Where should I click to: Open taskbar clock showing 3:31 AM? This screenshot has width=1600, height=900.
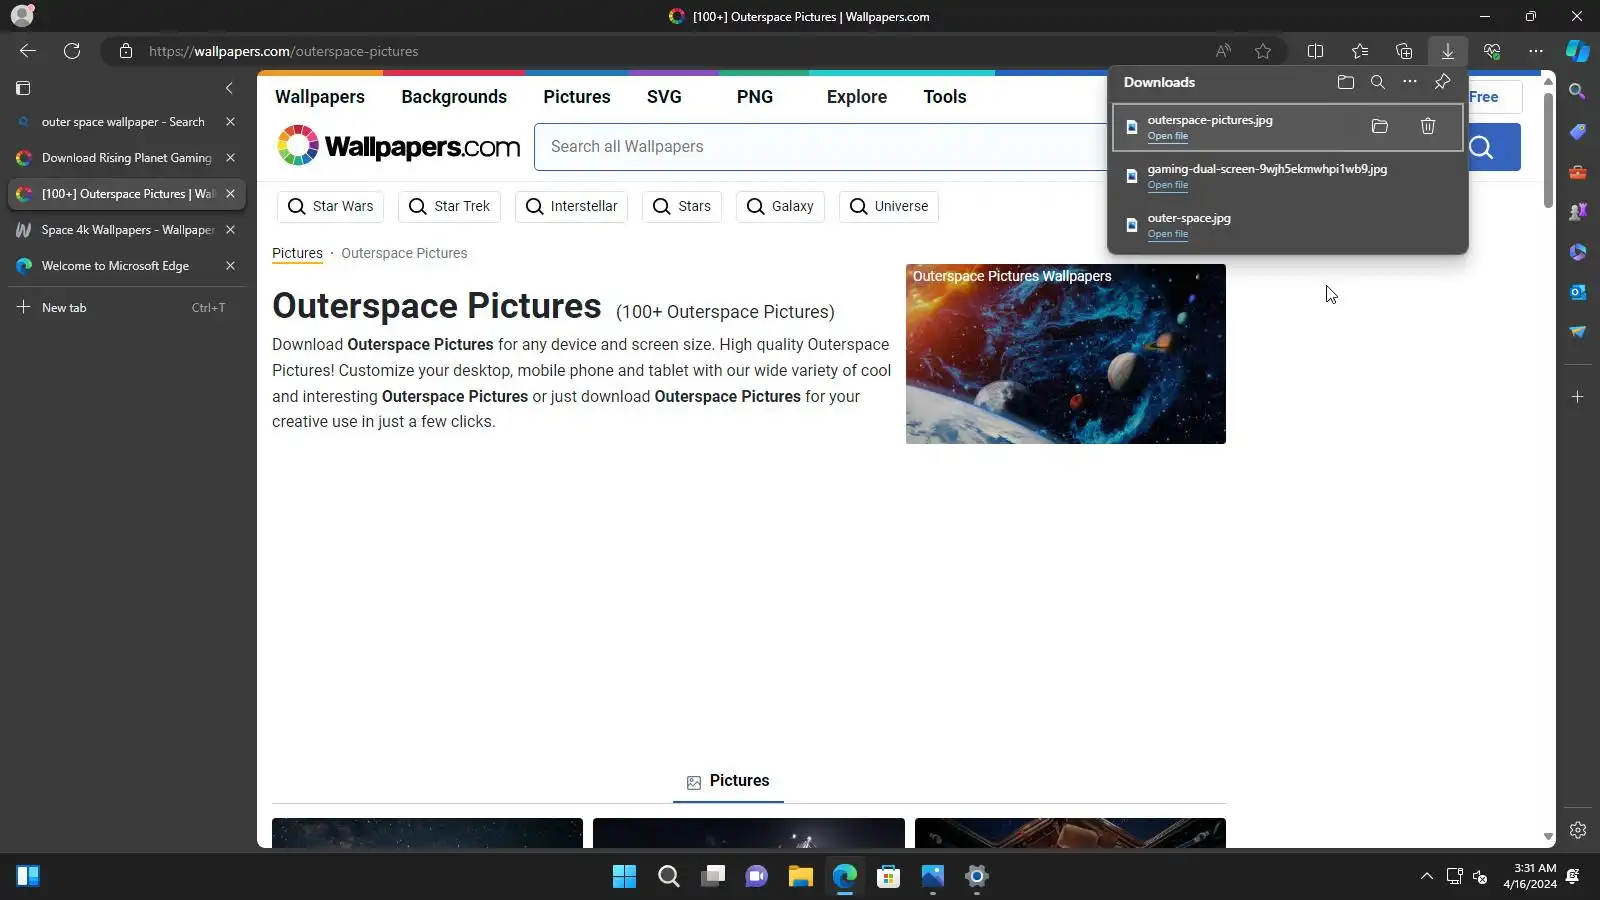tap(1530, 876)
